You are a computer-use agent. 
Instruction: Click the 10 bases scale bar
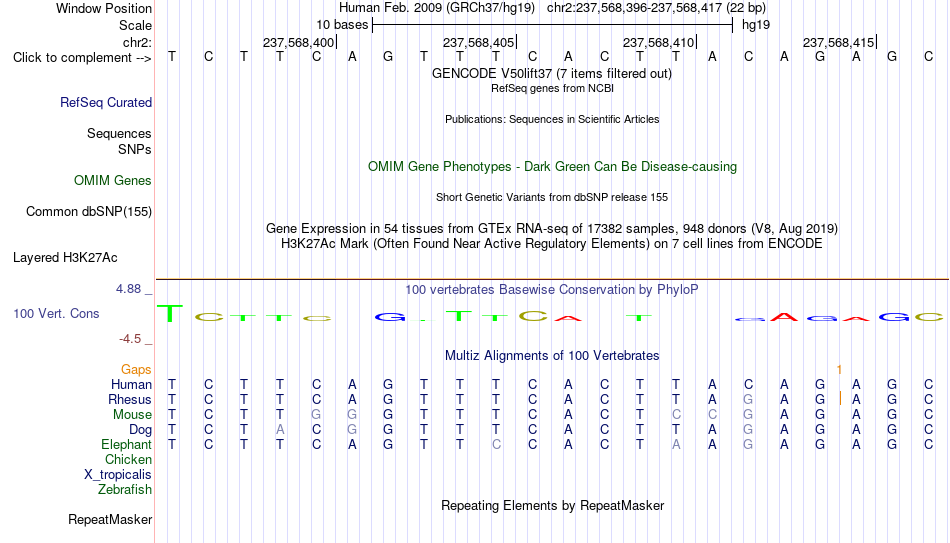pos(553,25)
